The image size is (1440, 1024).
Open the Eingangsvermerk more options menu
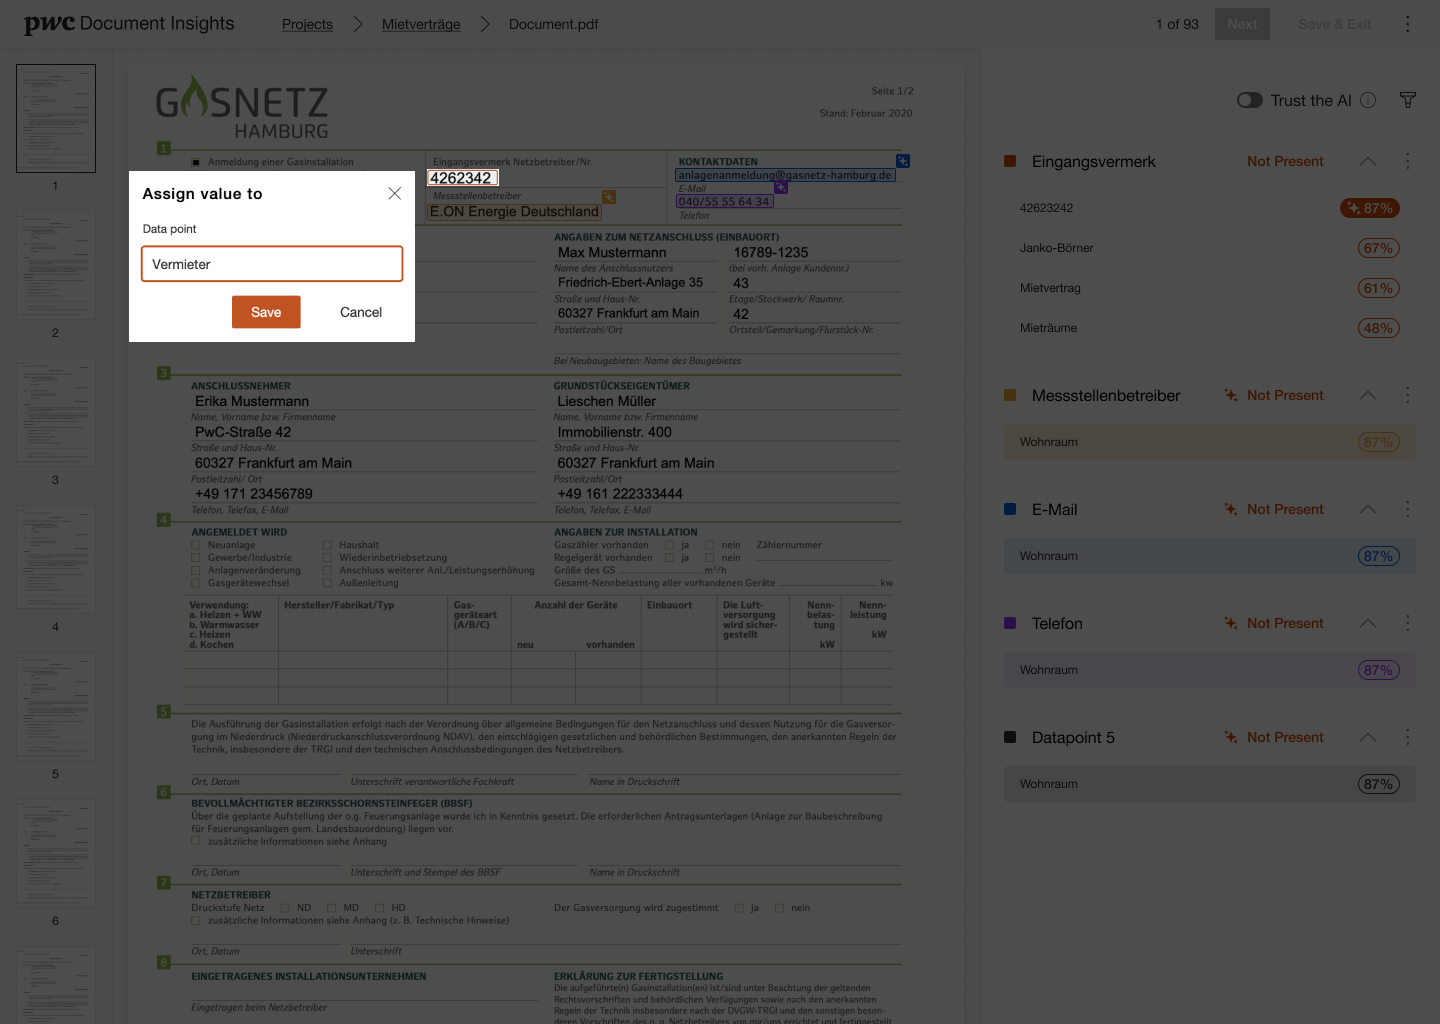[1407, 161]
